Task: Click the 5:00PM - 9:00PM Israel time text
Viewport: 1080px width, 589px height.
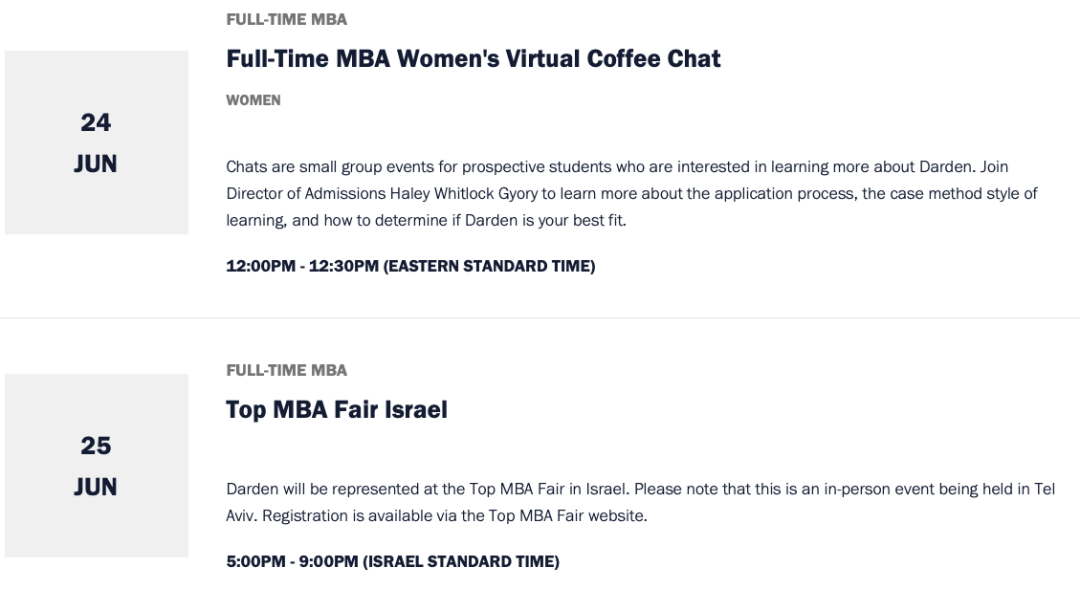Action: coord(393,561)
